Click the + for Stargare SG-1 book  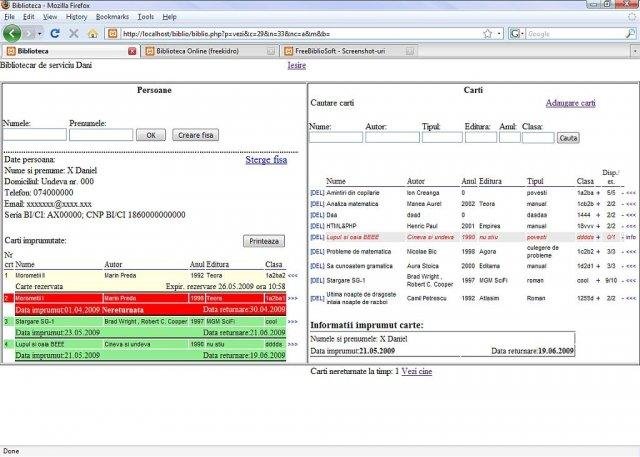pyautogui.click(x=598, y=280)
